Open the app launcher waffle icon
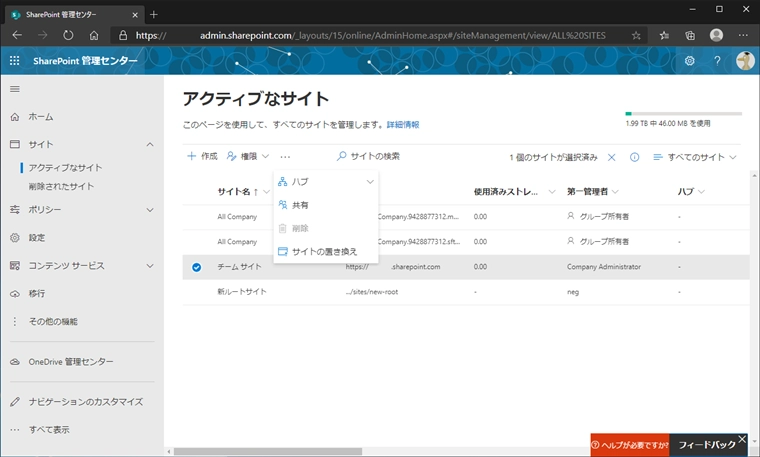 pos(15,61)
